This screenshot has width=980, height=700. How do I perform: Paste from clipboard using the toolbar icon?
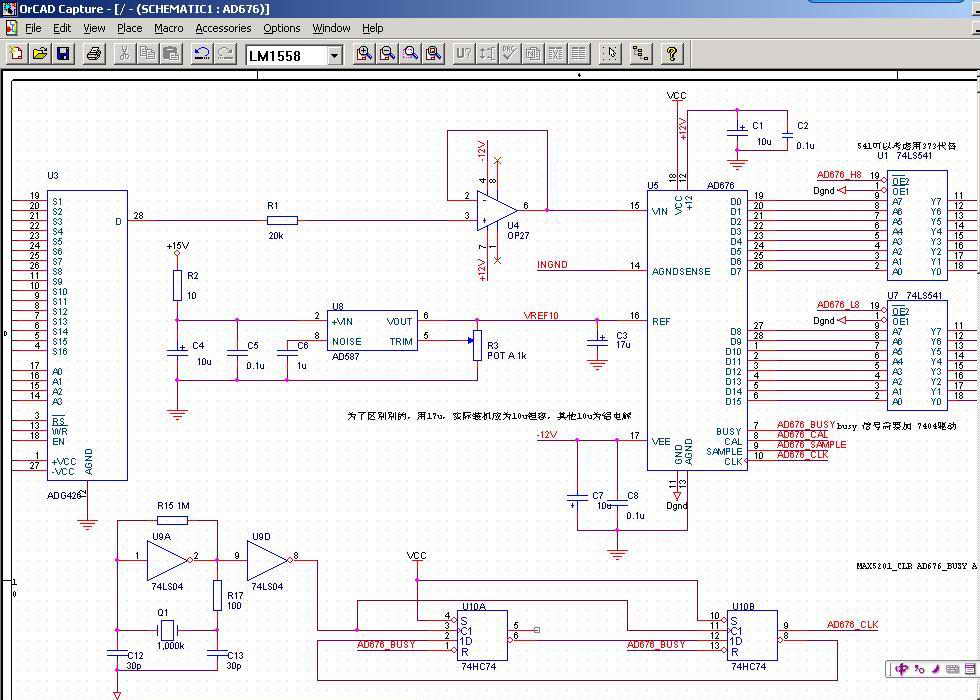pos(171,54)
